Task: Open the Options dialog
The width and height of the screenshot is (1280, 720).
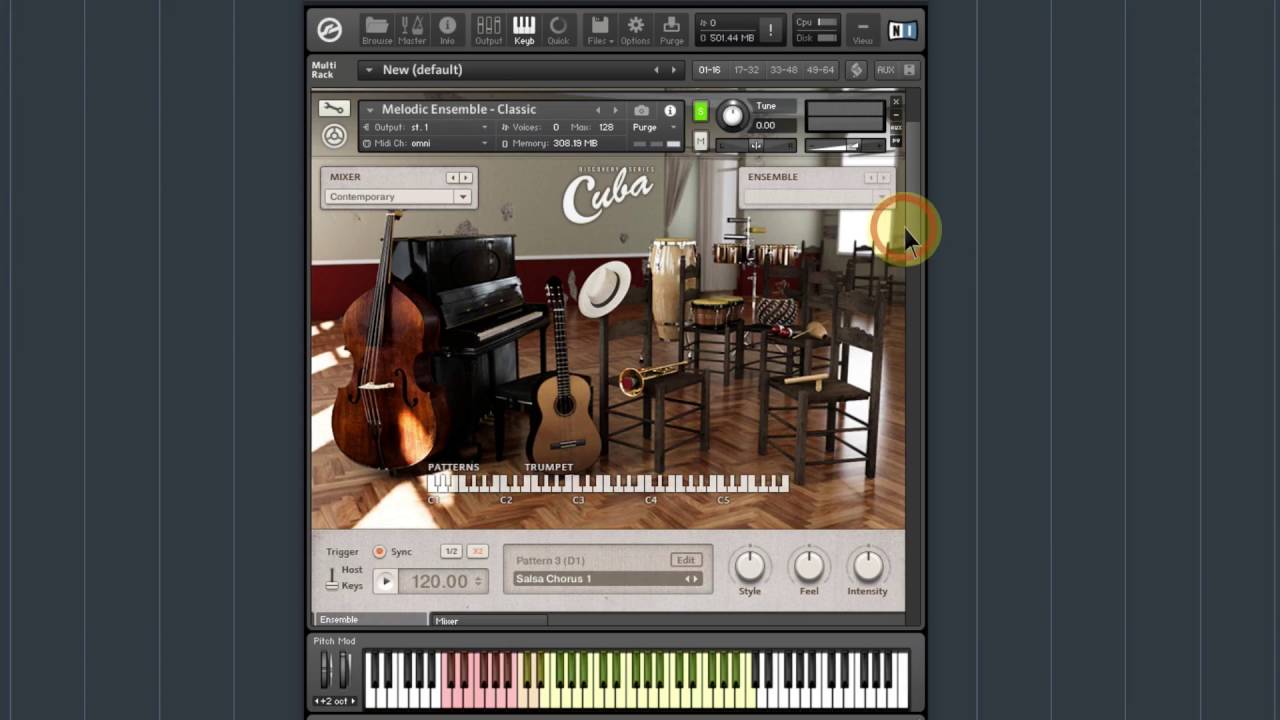Action: coord(635,30)
